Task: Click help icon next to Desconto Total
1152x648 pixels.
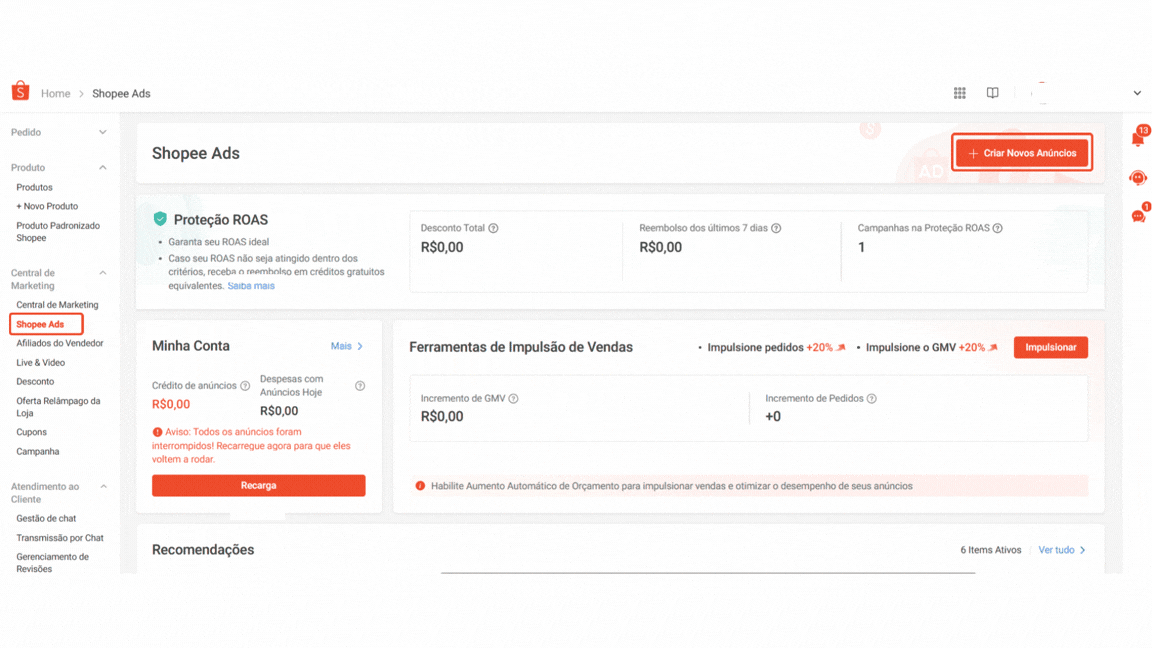Action: pyautogui.click(x=493, y=228)
